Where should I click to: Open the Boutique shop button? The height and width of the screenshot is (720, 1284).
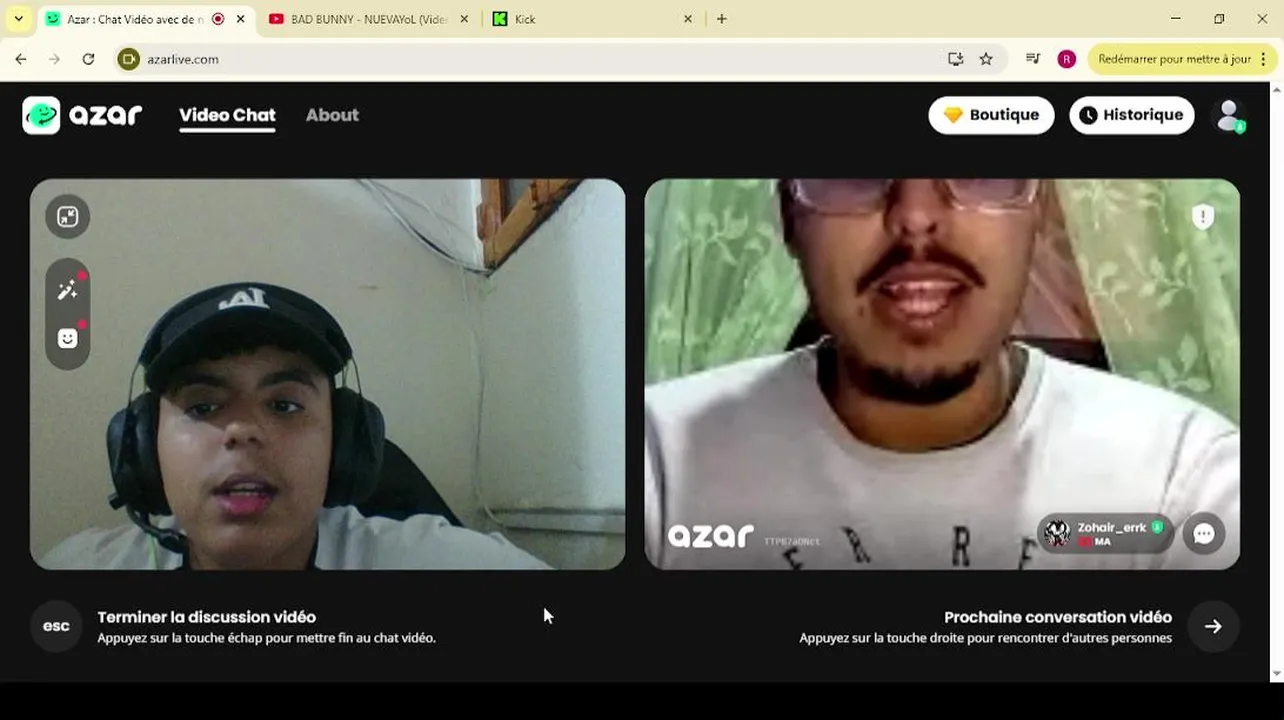991,115
